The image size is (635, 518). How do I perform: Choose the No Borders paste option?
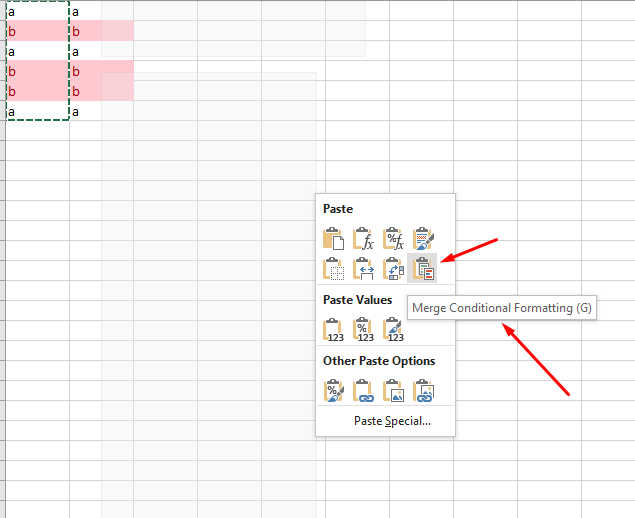point(333,269)
